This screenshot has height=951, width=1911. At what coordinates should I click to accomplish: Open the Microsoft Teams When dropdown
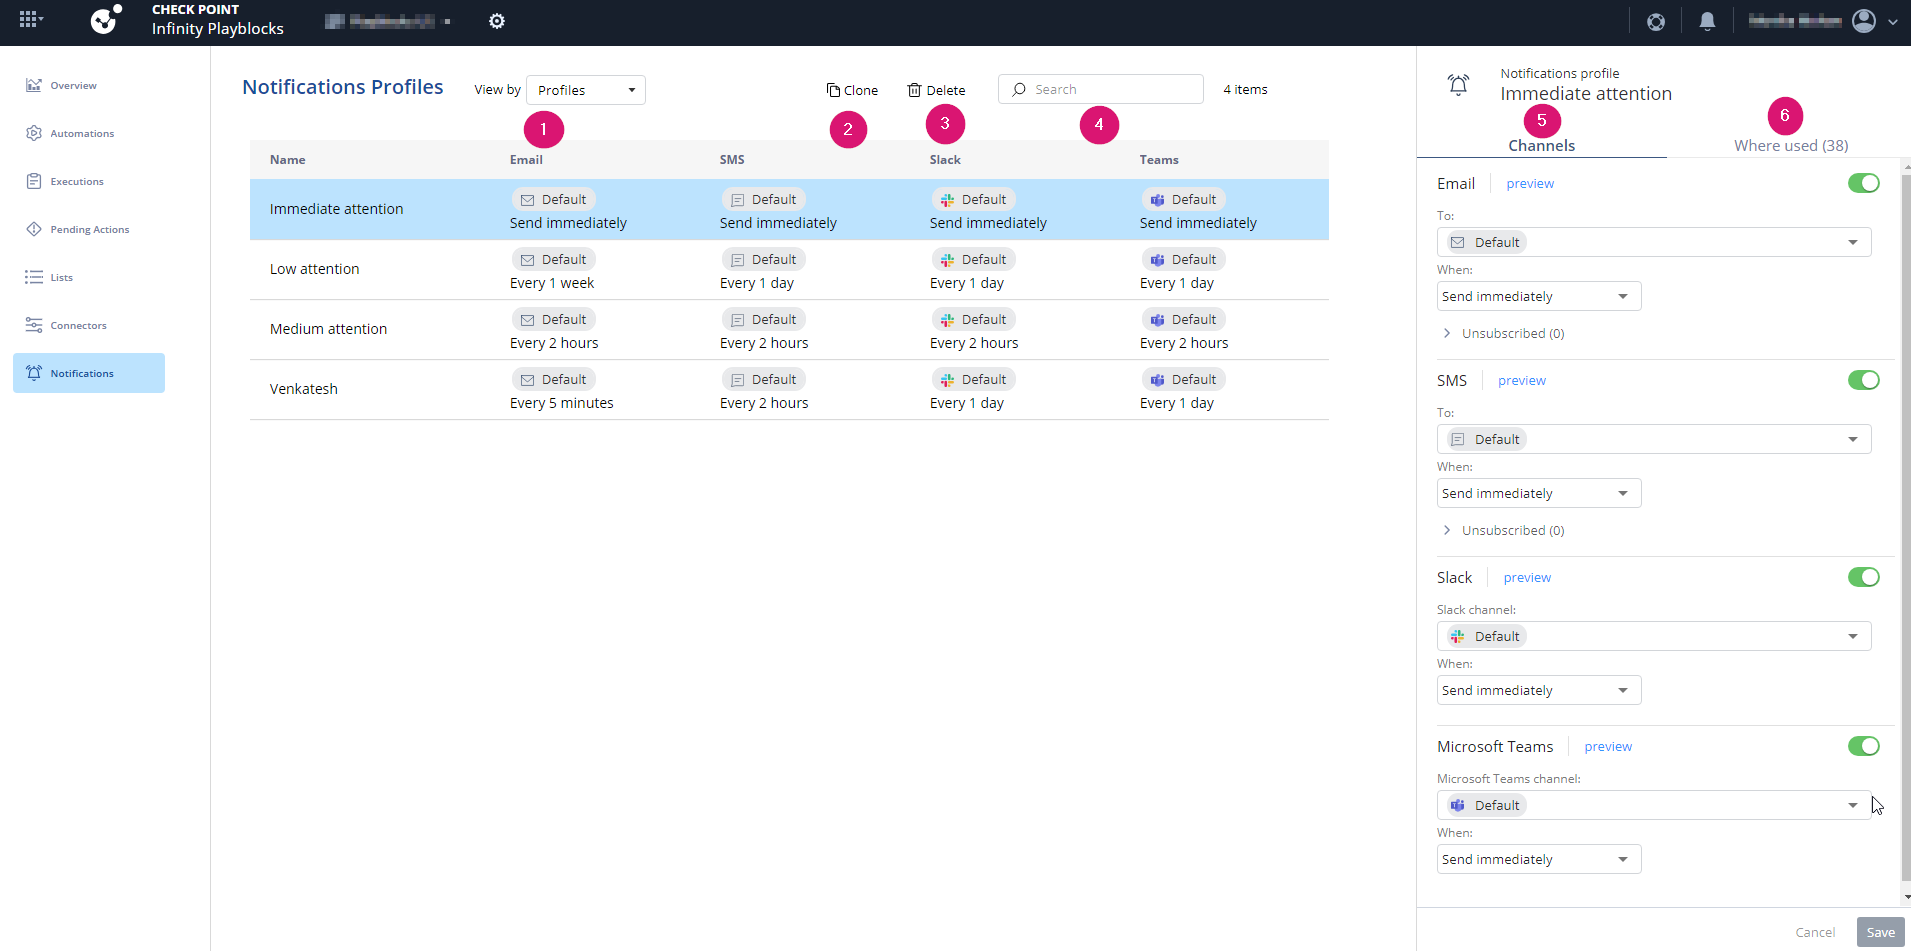pos(1539,859)
